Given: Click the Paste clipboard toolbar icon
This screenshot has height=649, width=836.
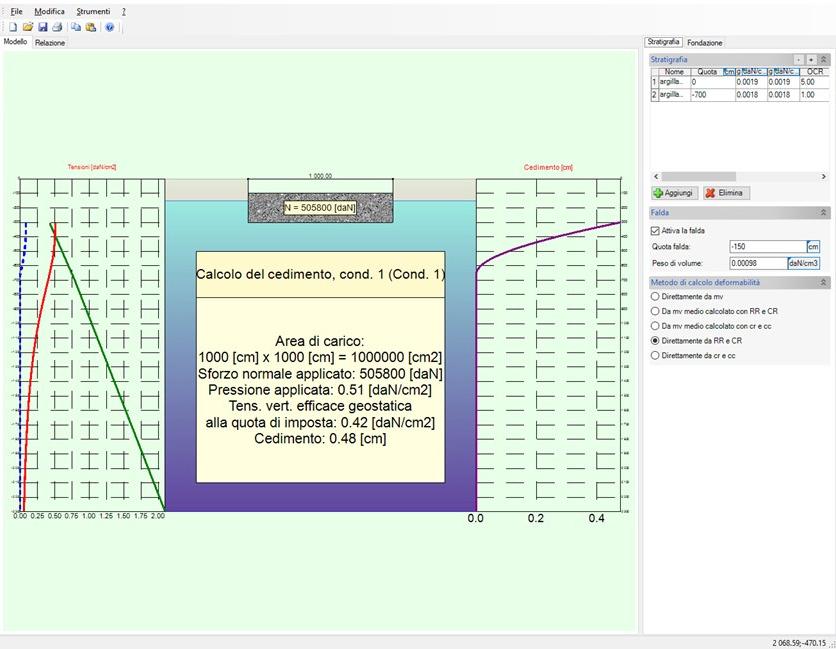Looking at the screenshot, I should tap(91, 27).
